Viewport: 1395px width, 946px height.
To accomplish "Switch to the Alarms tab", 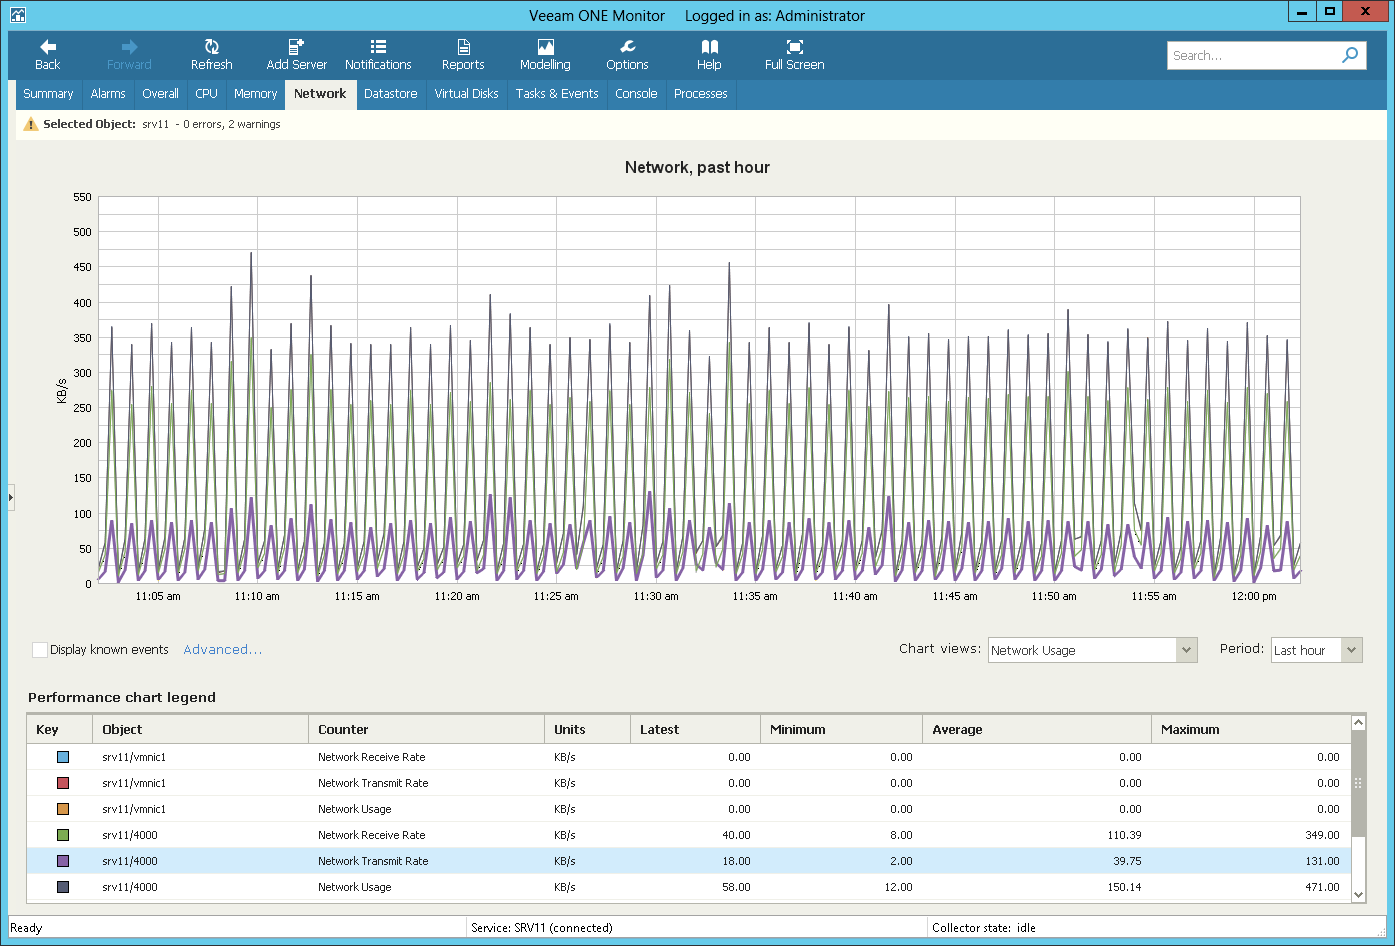I will (108, 94).
